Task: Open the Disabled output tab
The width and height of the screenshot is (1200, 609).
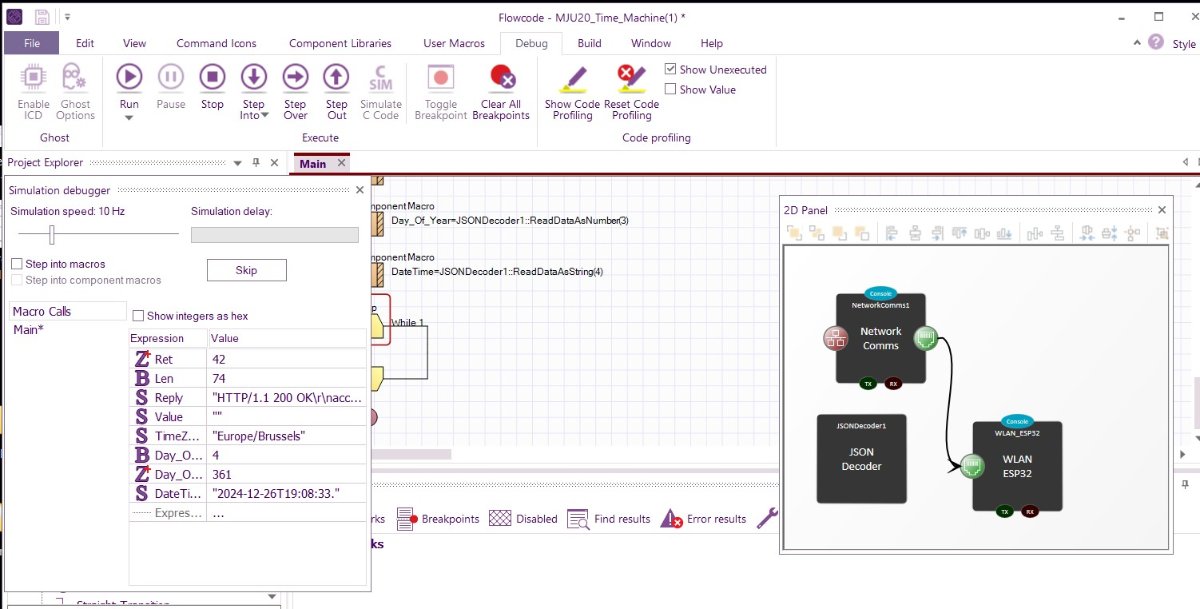Action: [x=523, y=519]
